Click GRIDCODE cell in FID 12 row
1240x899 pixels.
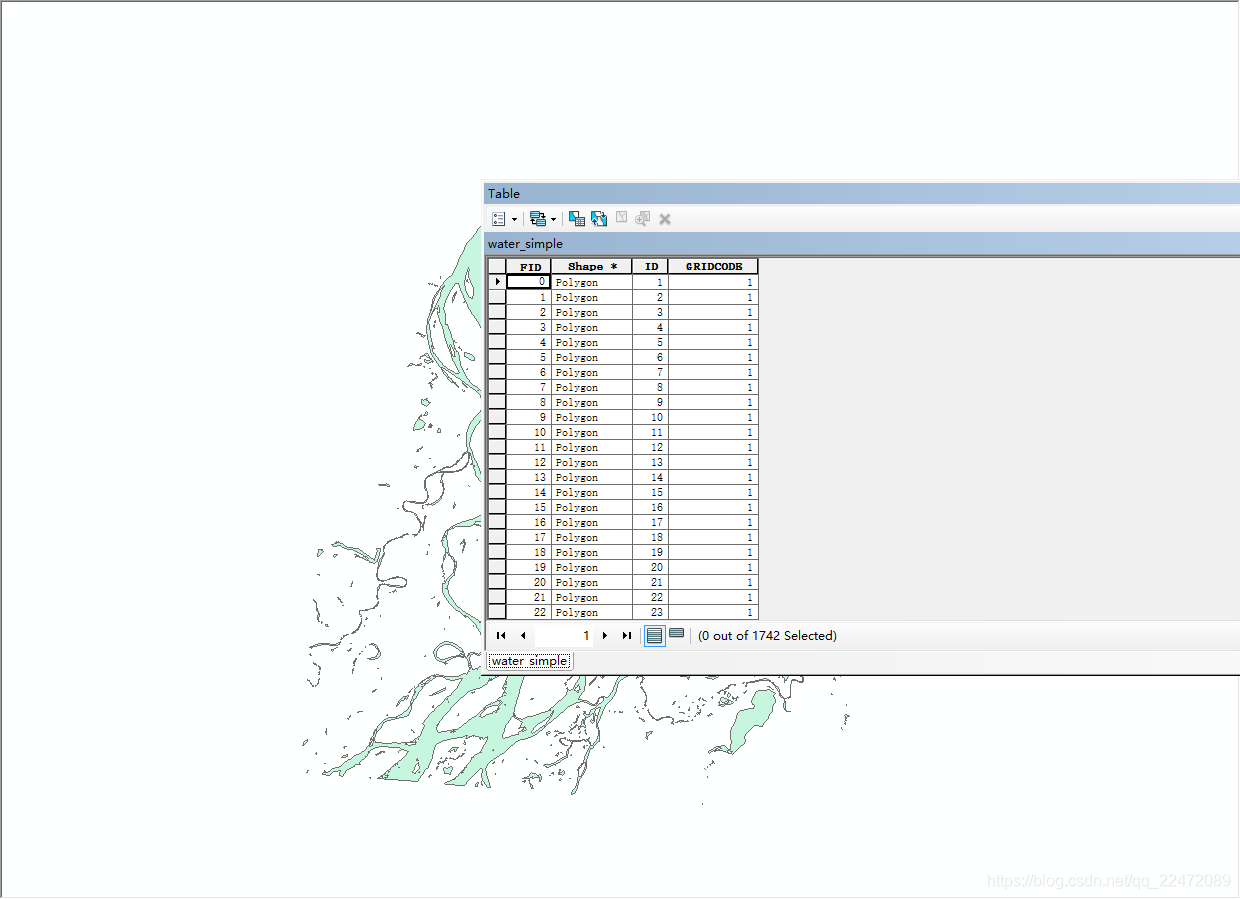(714, 462)
